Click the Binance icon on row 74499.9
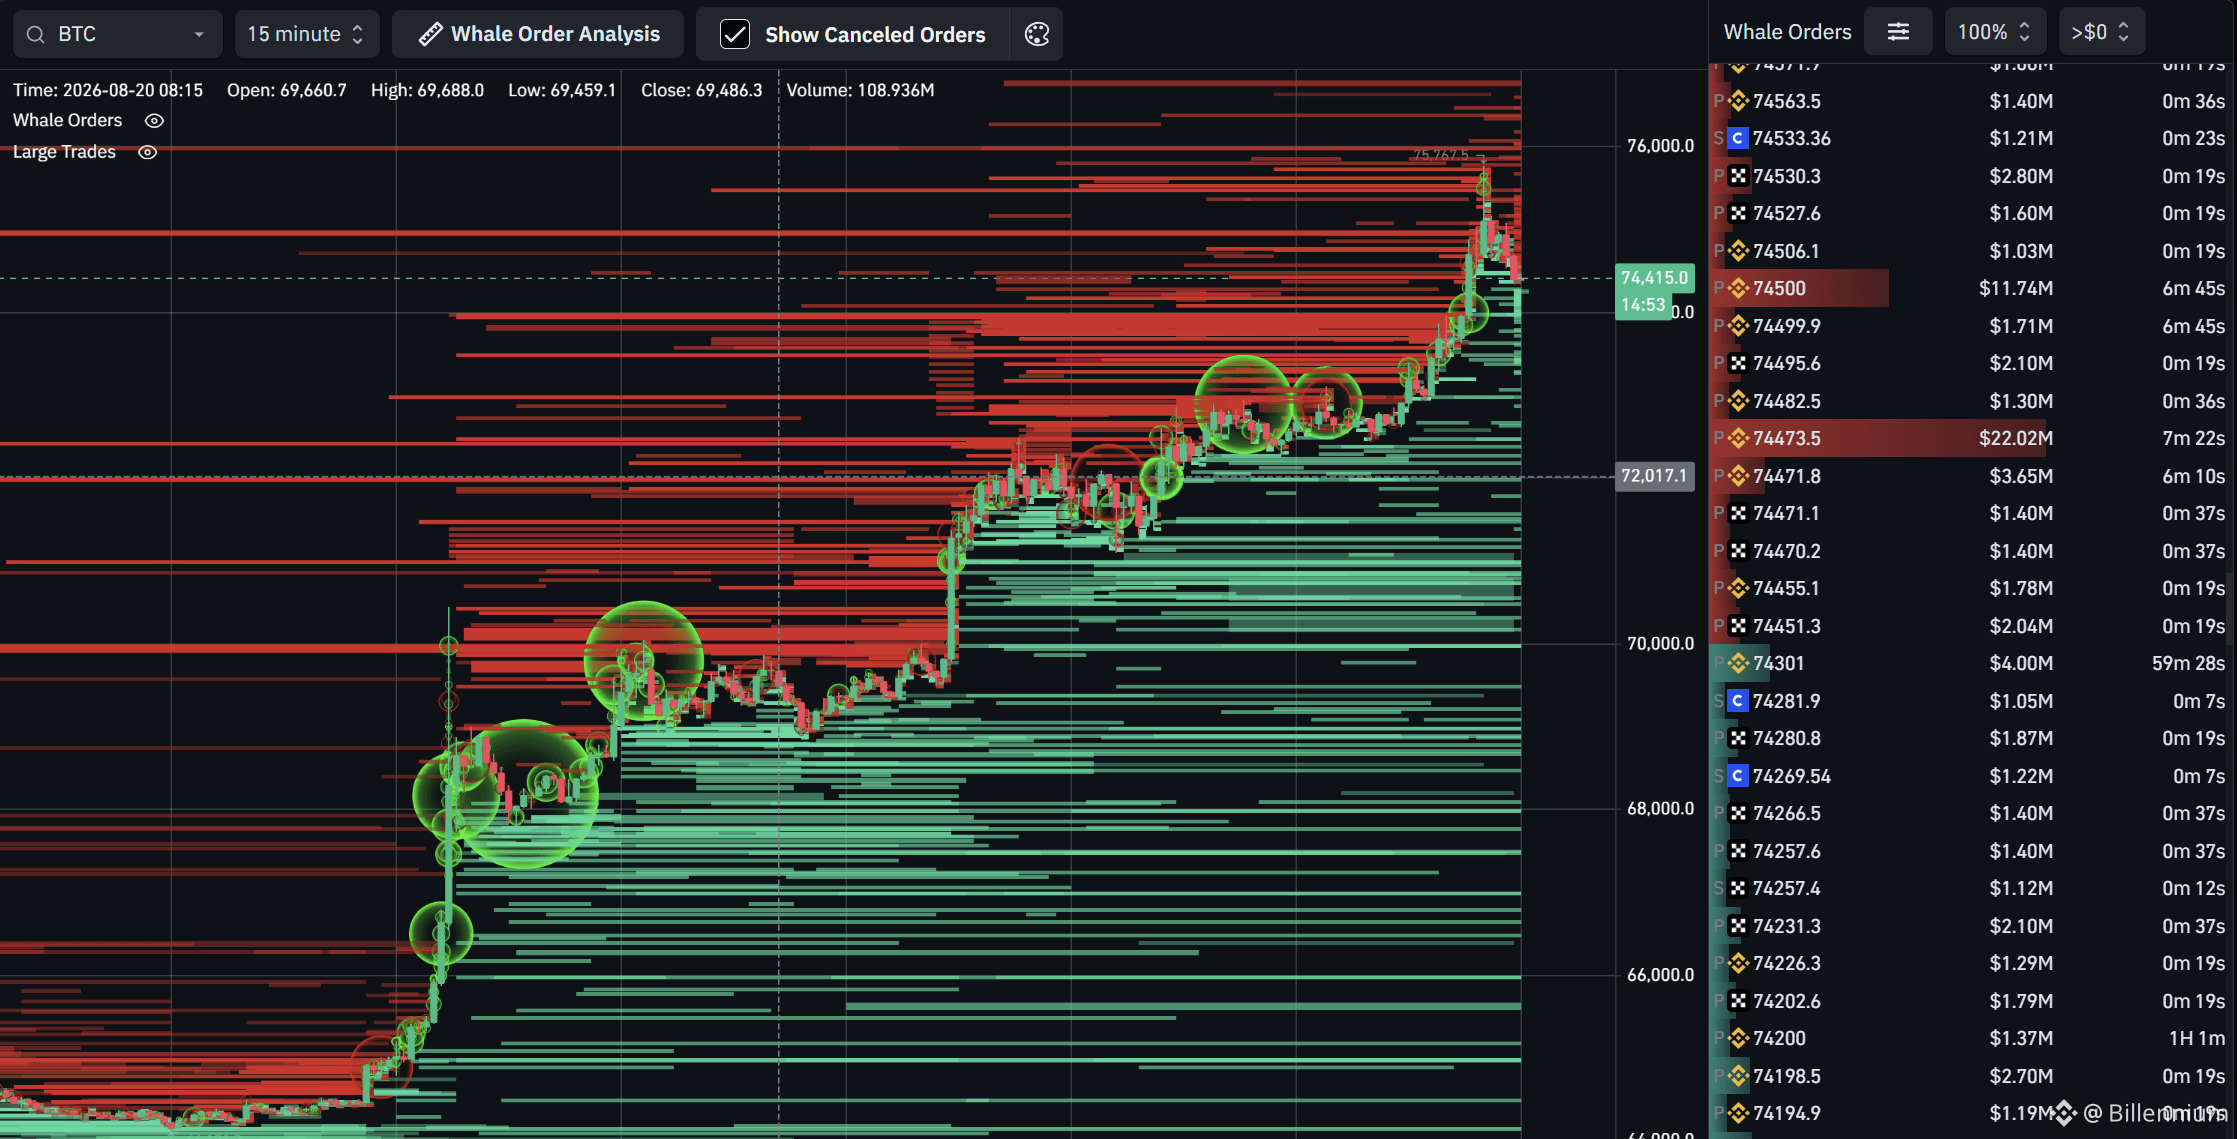2237x1139 pixels. 1738,326
